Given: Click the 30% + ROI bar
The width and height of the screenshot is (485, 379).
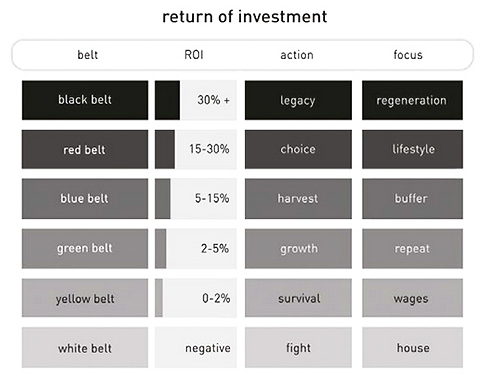Looking at the screenshot, I should coord(196,100).
